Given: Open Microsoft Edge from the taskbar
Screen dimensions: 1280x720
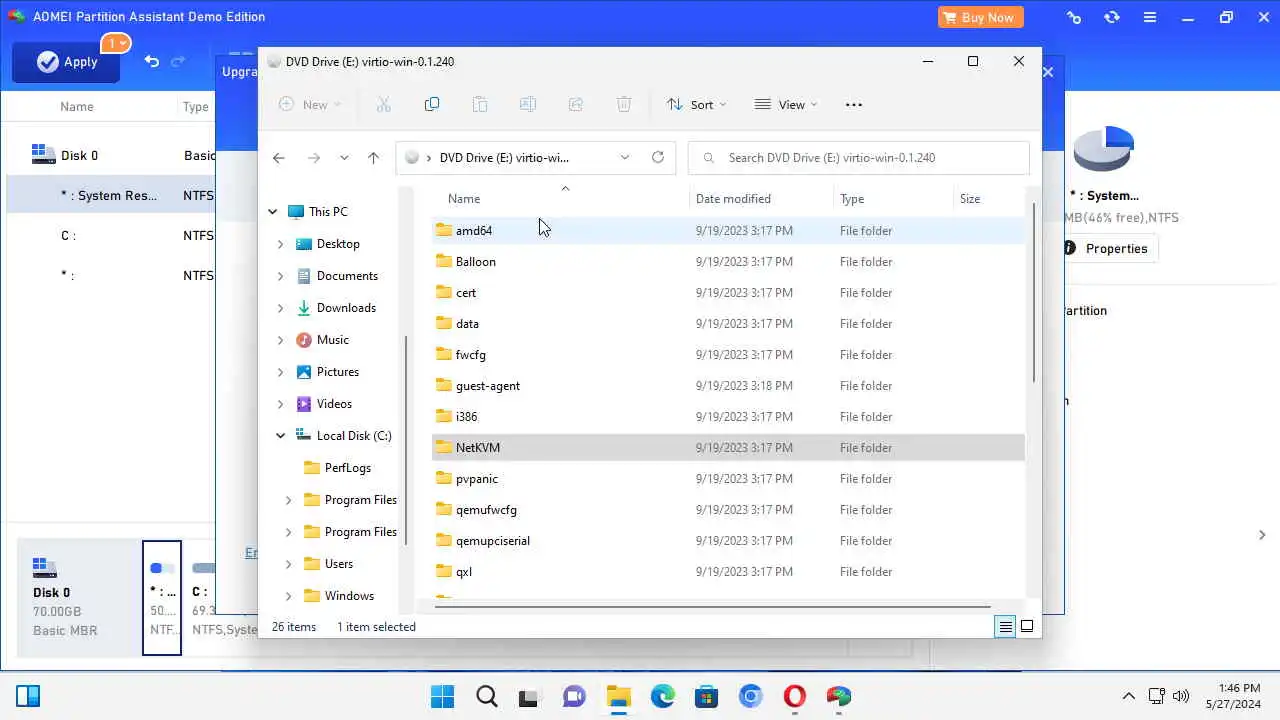Looking at the screenshot, I should (x=662, y=696).
